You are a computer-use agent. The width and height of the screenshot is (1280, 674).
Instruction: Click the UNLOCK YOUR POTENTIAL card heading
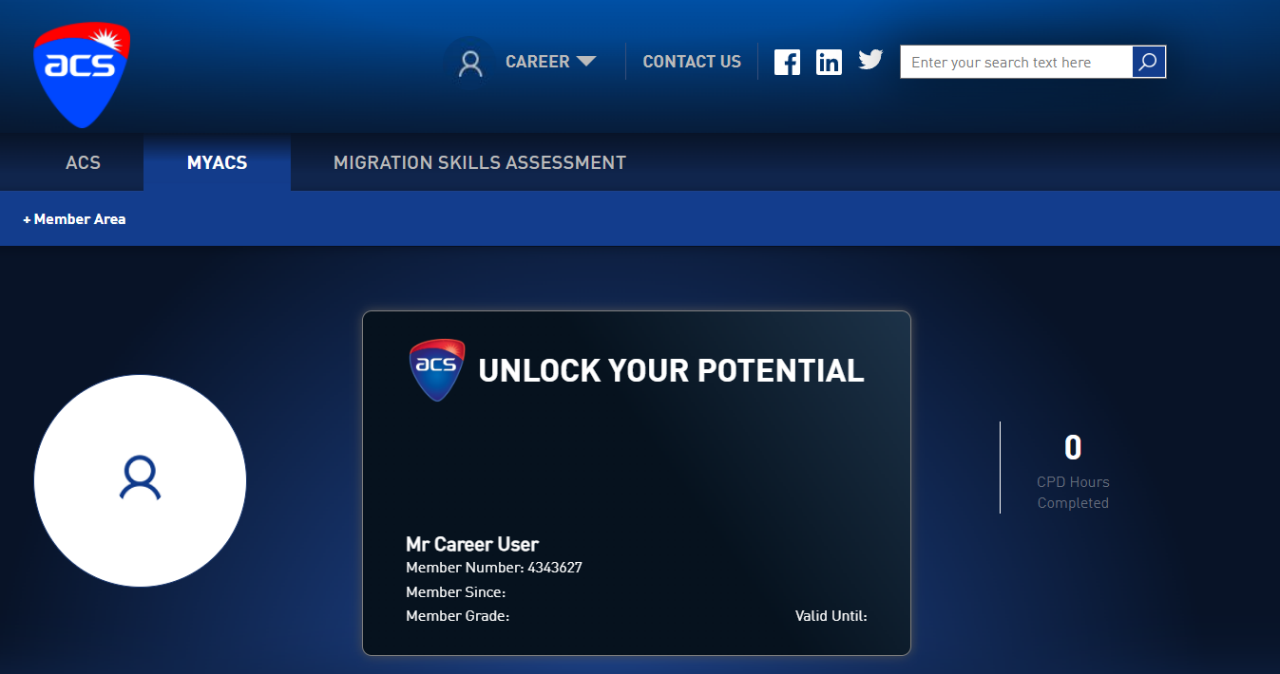[671, 371]
